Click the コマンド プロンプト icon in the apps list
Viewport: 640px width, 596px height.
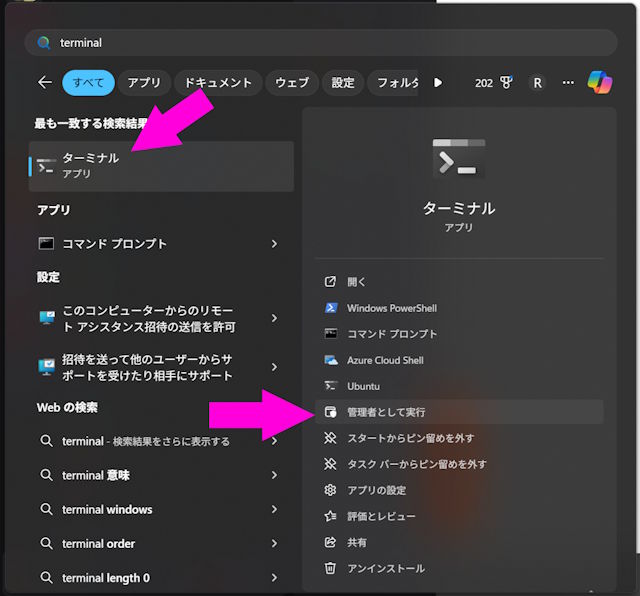click(46, 244)
